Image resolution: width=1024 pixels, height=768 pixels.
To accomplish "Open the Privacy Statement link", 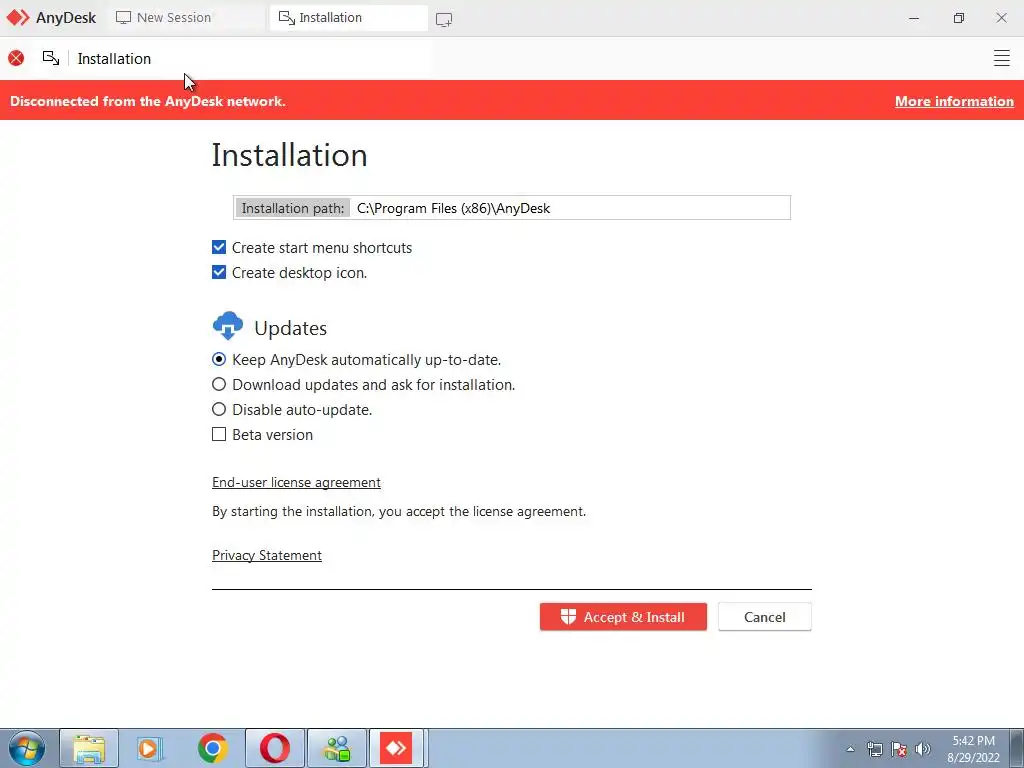I will (267, 556).
